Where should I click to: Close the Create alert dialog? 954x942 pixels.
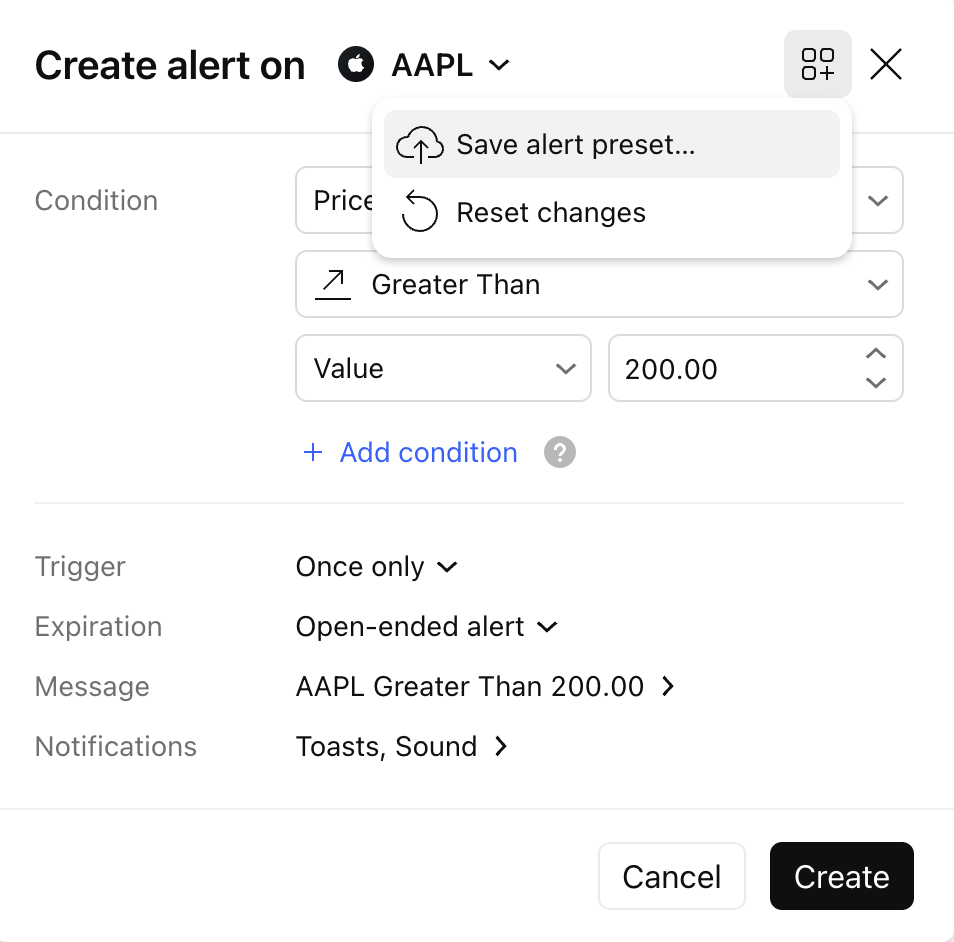click(x=886, y=65)
